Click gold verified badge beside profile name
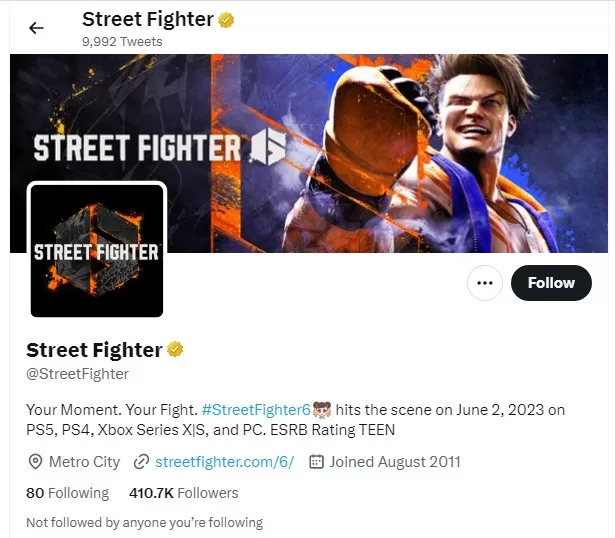615x538 pixels. click(175, 349)
